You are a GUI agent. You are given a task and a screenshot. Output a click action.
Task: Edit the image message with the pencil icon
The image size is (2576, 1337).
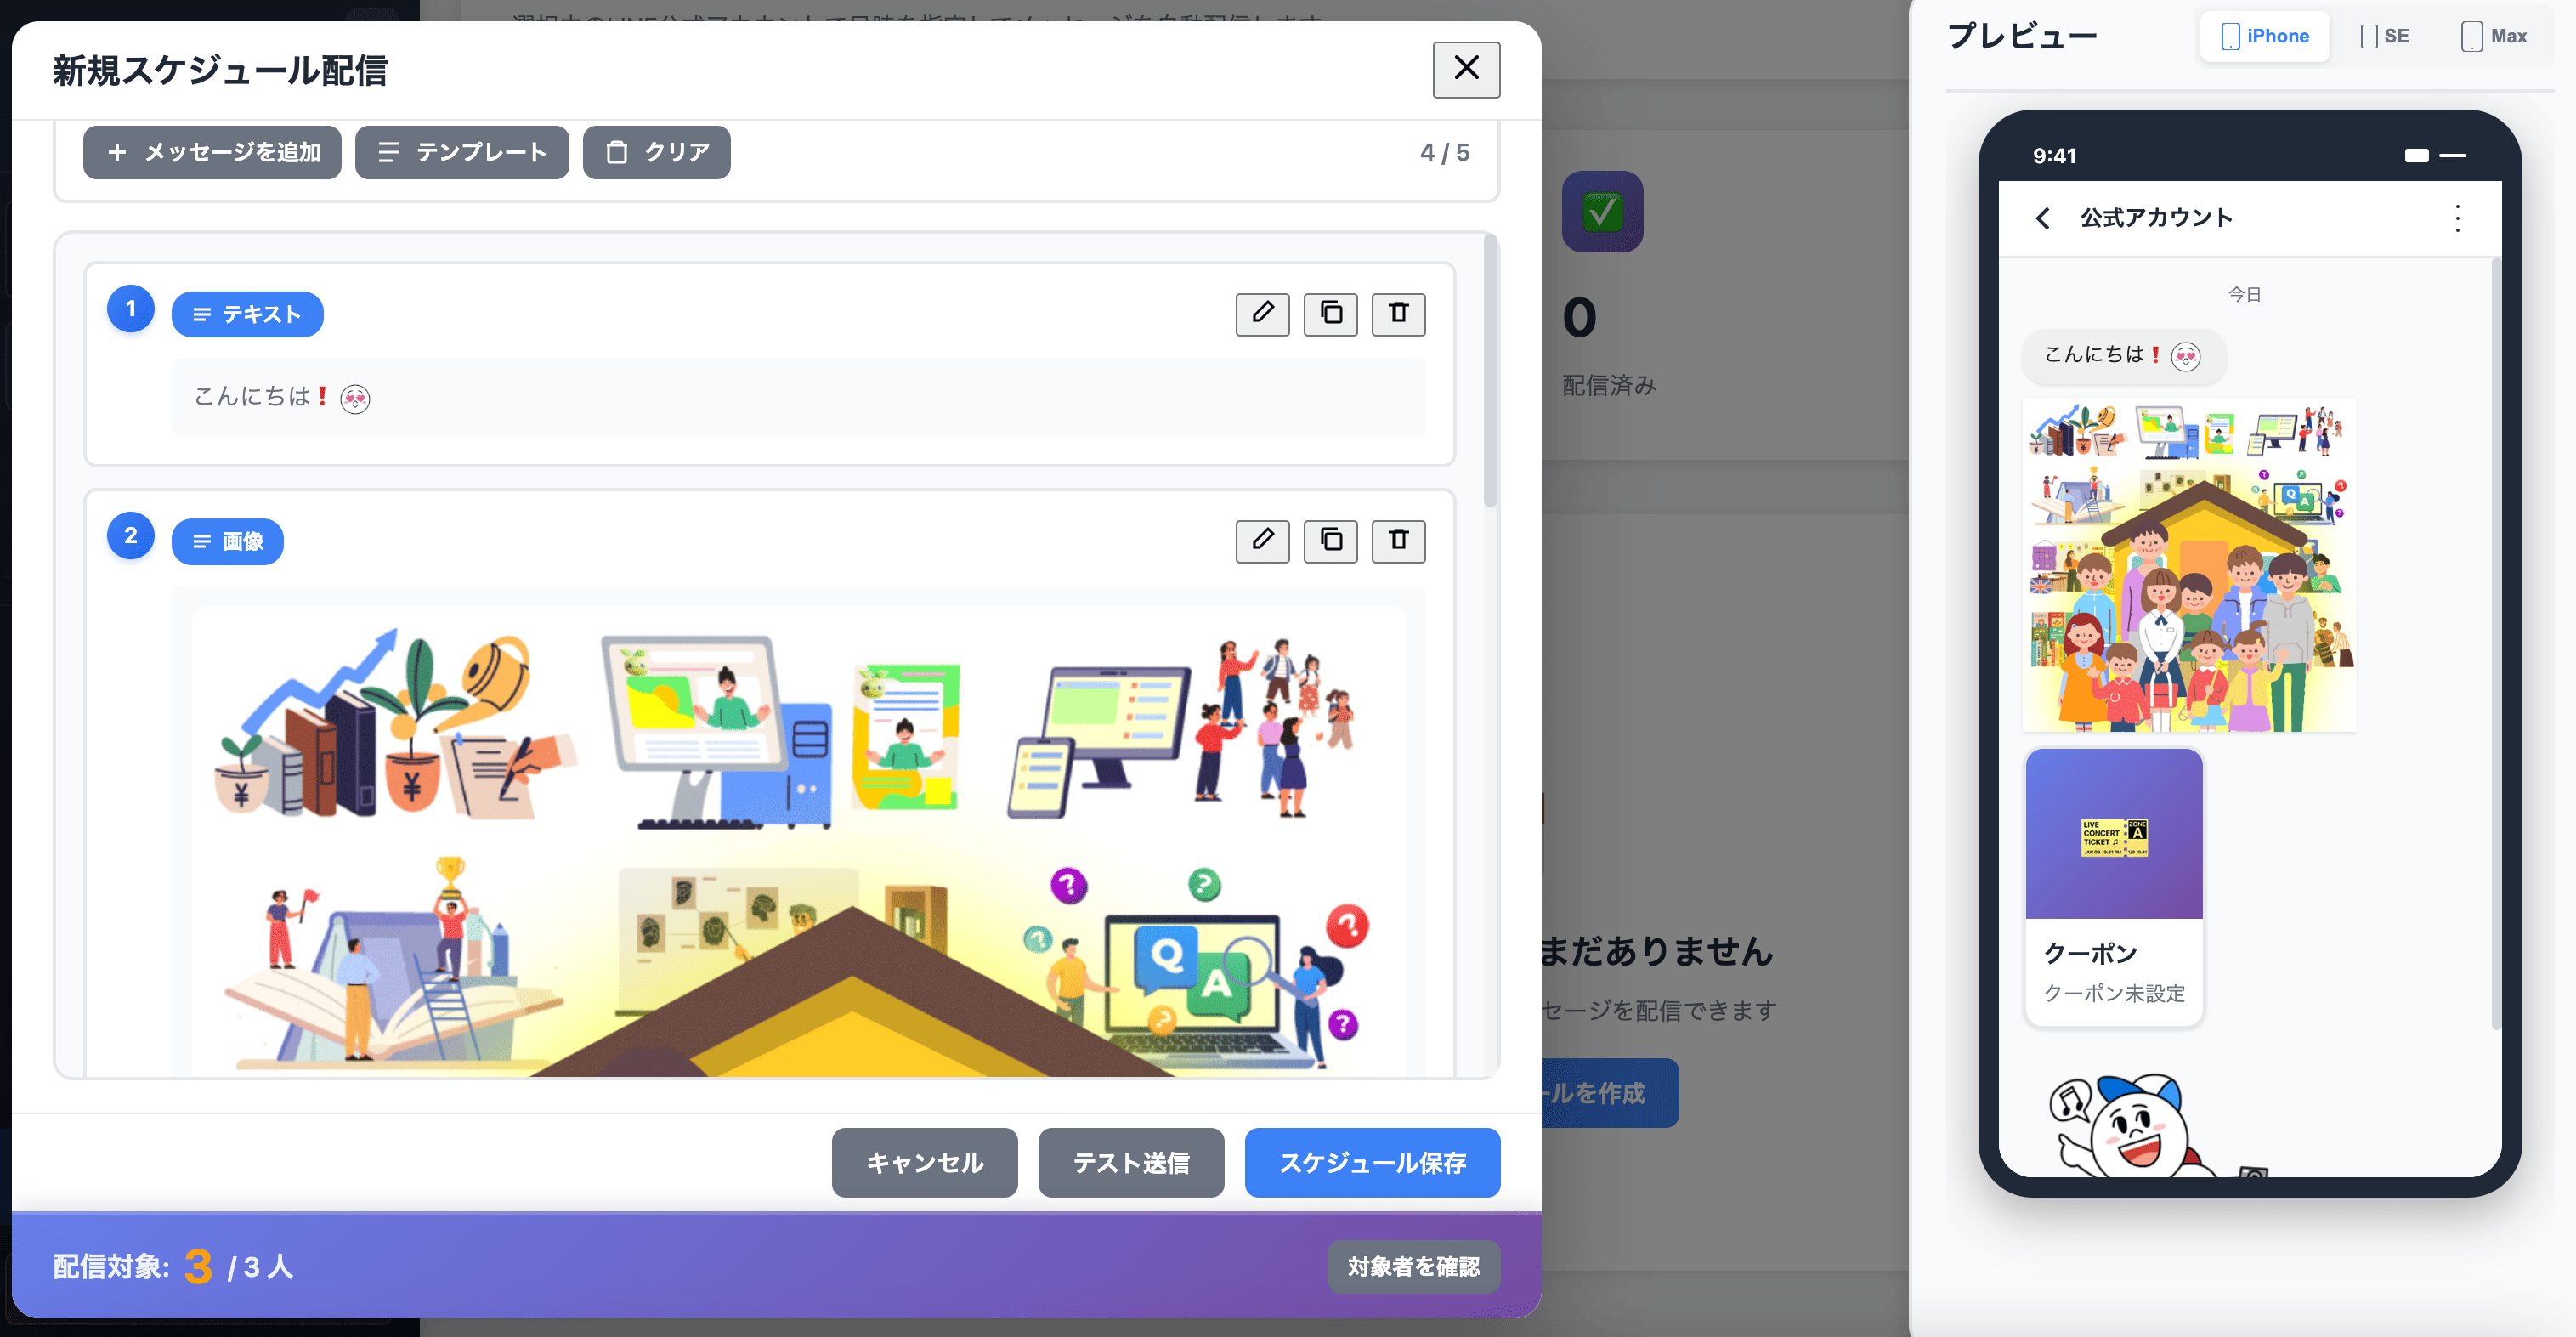(1262, 541)
